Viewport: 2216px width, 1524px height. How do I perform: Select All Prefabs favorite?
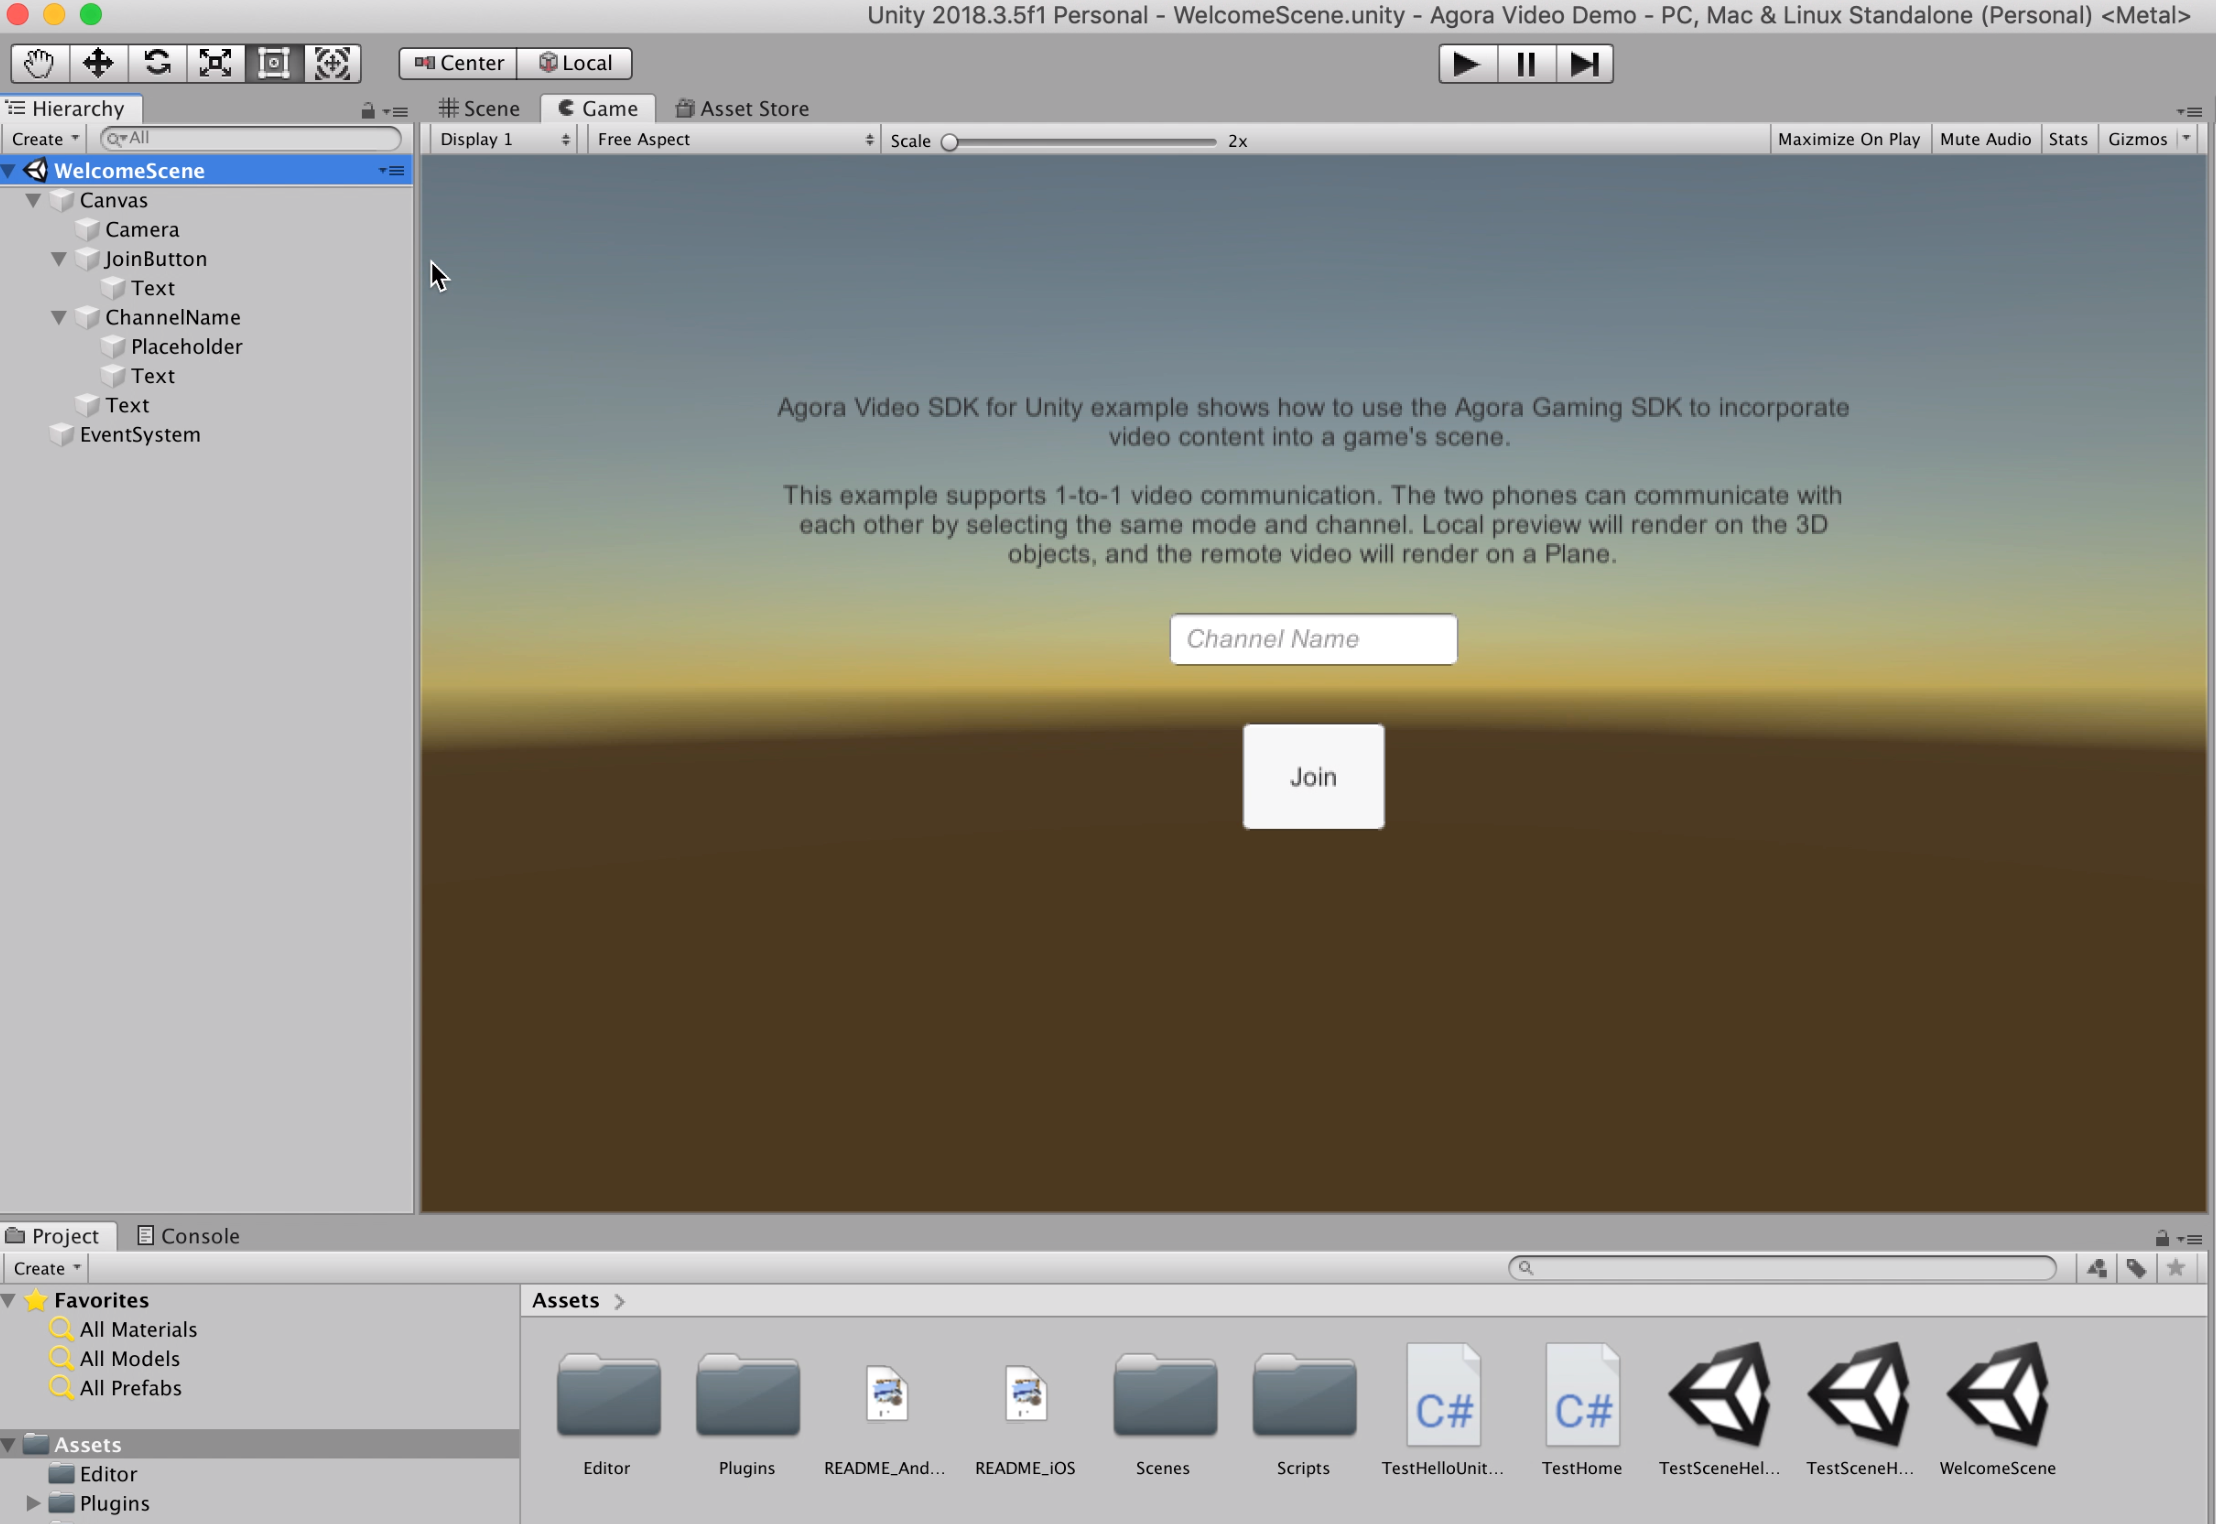click(130, 1388)
